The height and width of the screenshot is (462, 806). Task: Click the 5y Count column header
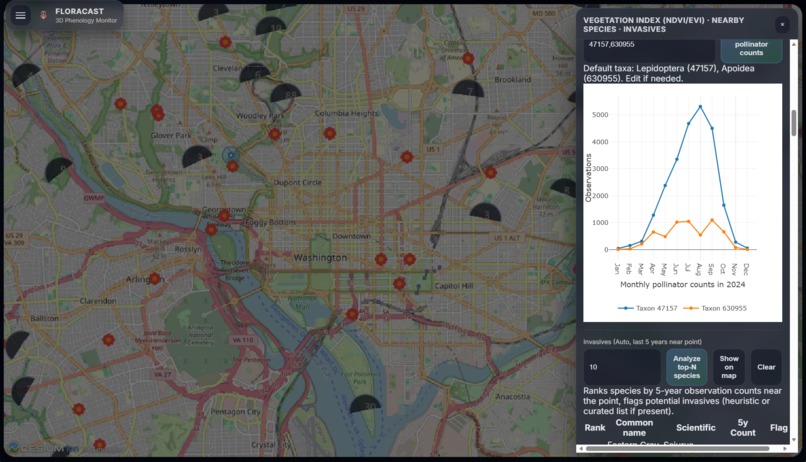click(743, 428)
